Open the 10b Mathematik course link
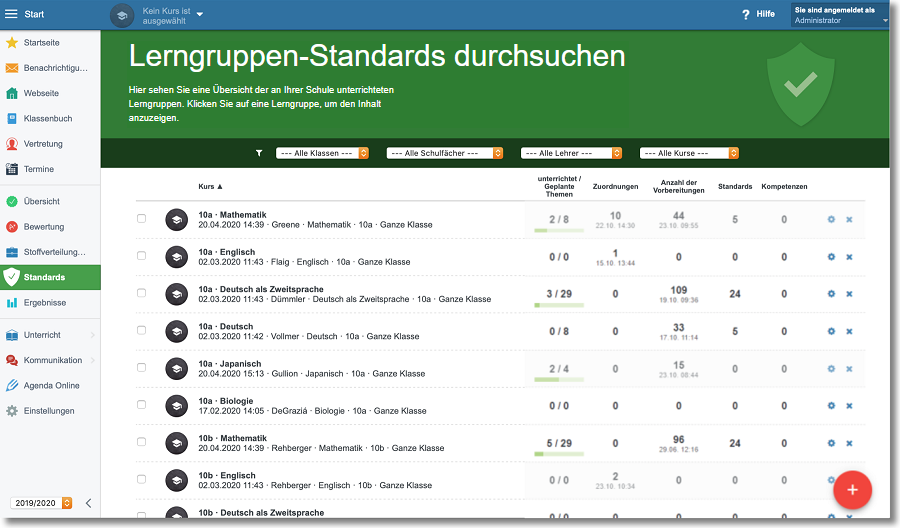 pyautogui.click(x=232, y=438)
